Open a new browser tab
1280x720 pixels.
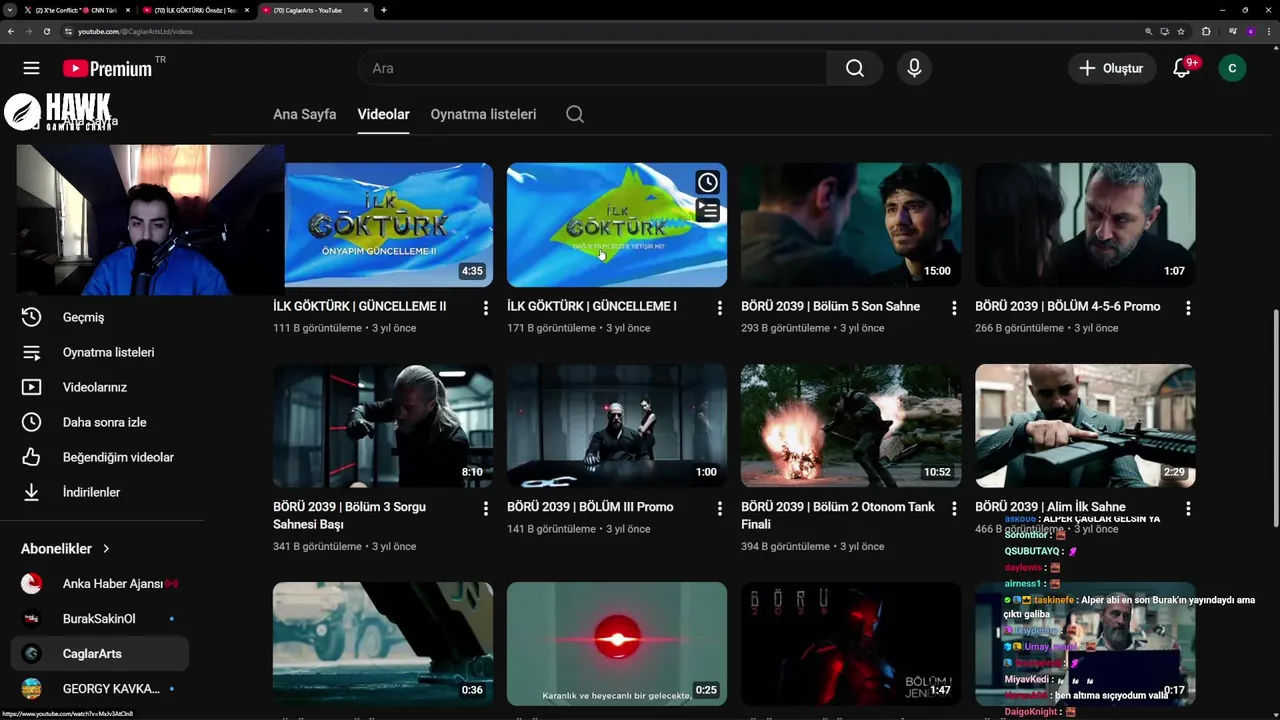click(384, 10)
